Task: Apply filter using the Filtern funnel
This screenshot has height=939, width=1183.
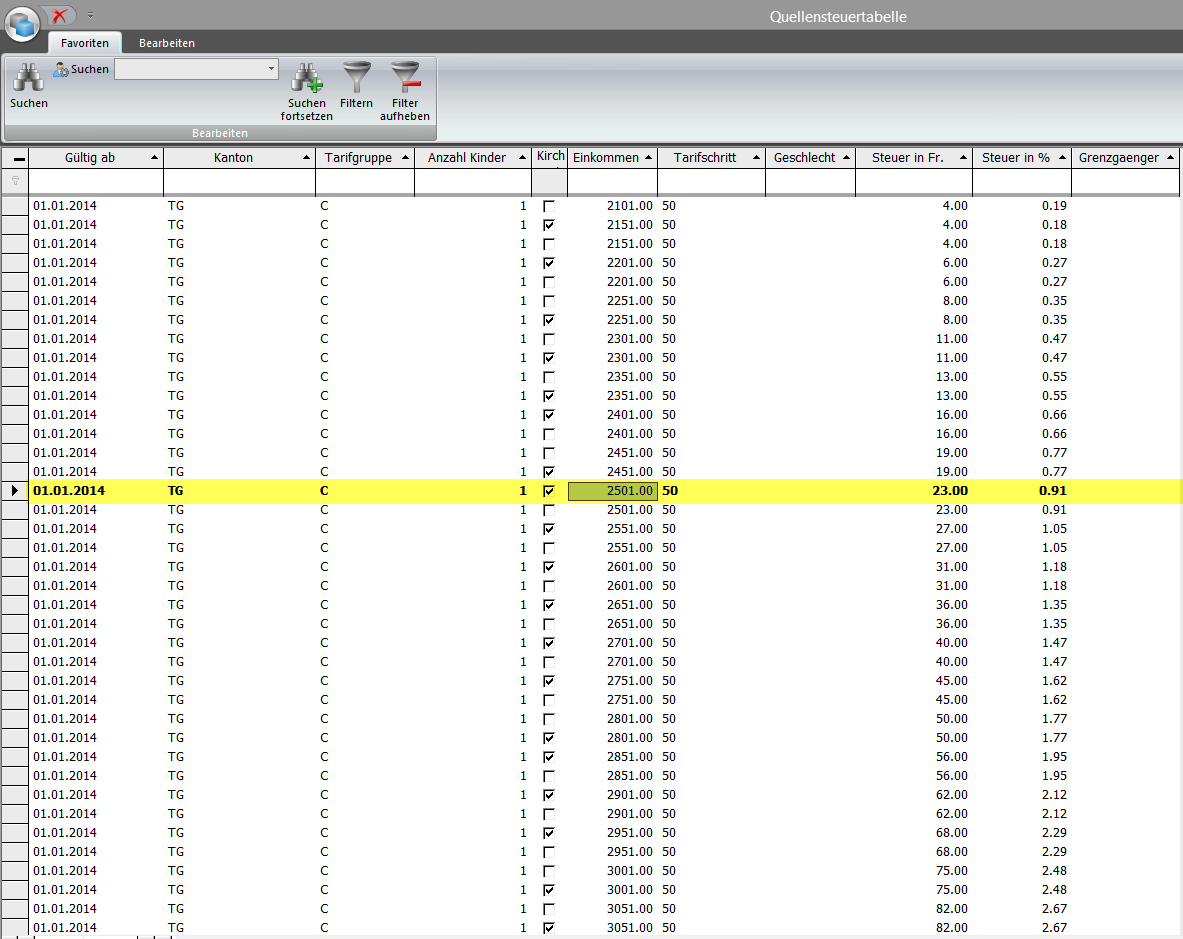Action: click(x=356, y=78)
